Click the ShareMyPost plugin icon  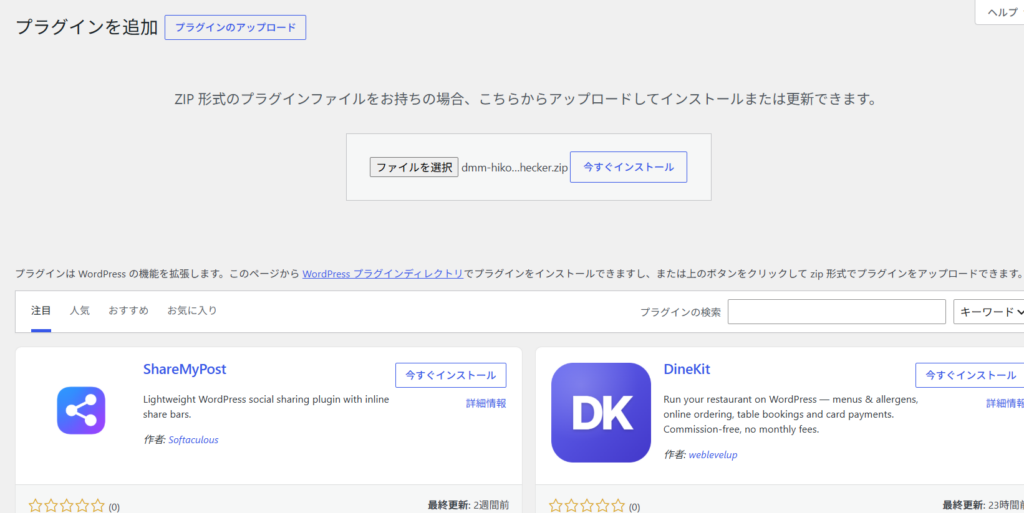81,411
